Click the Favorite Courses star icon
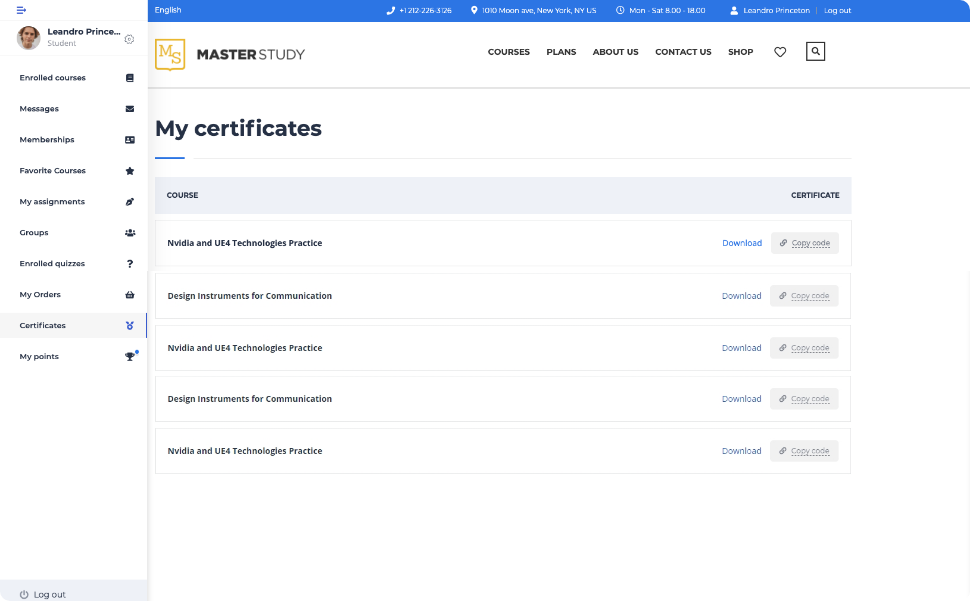 130,171
